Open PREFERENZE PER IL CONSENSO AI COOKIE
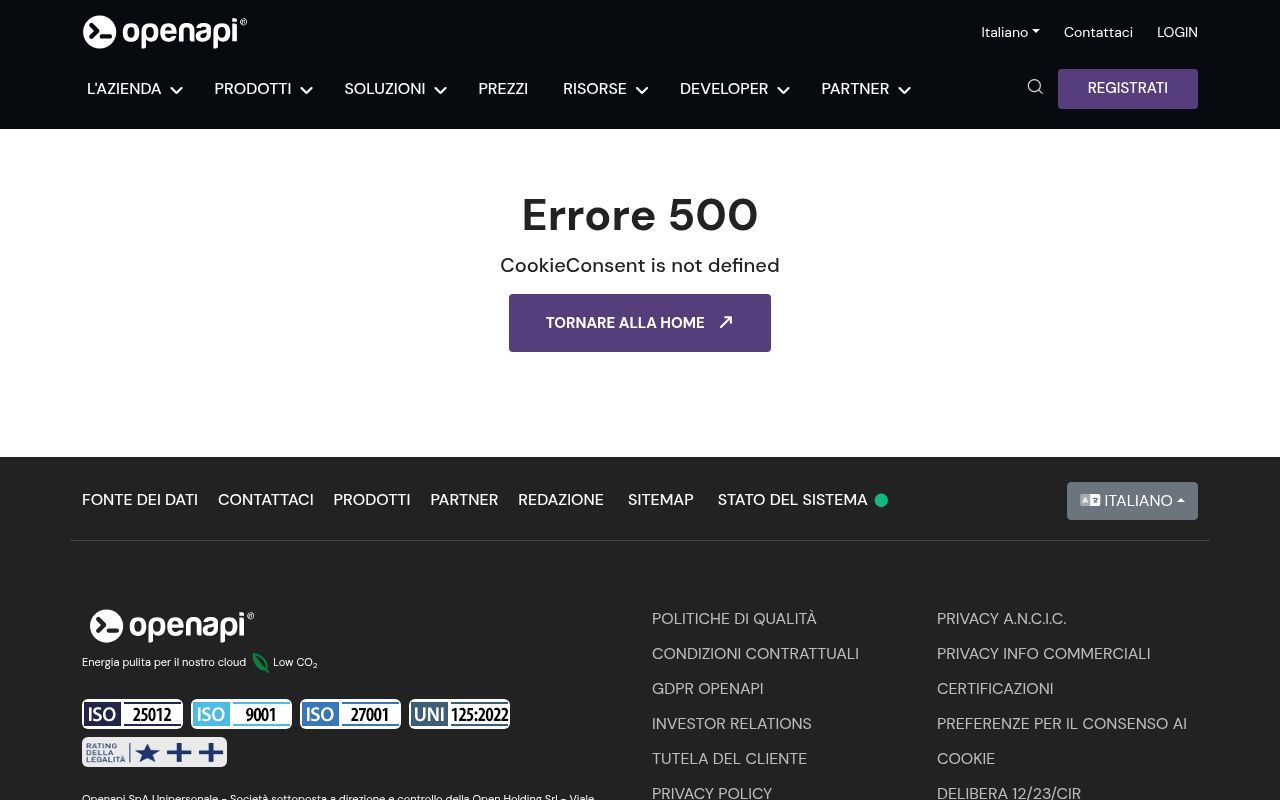Screen dimensions: 1280x800 [x=1062, y=741]
